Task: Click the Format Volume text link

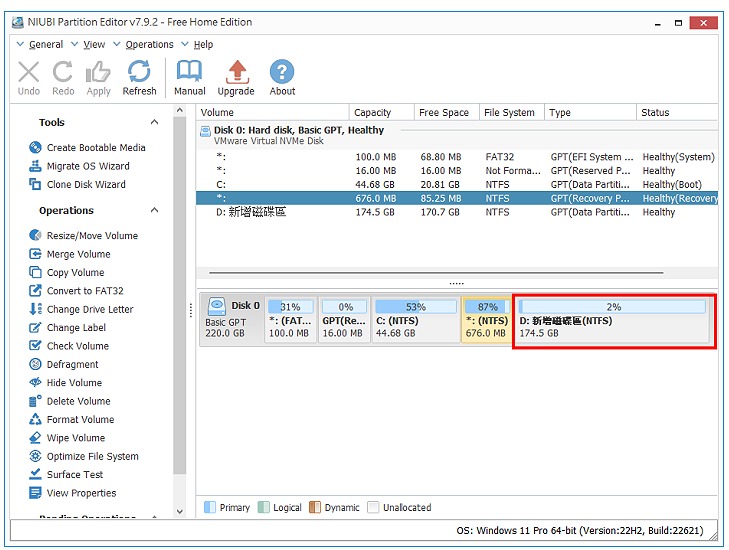Action: pyautogui.click(x=80, y=419)
